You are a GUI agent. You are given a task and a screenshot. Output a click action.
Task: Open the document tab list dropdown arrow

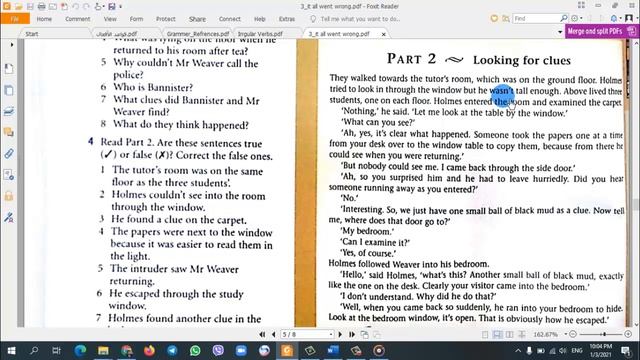(x=560, y=32)
